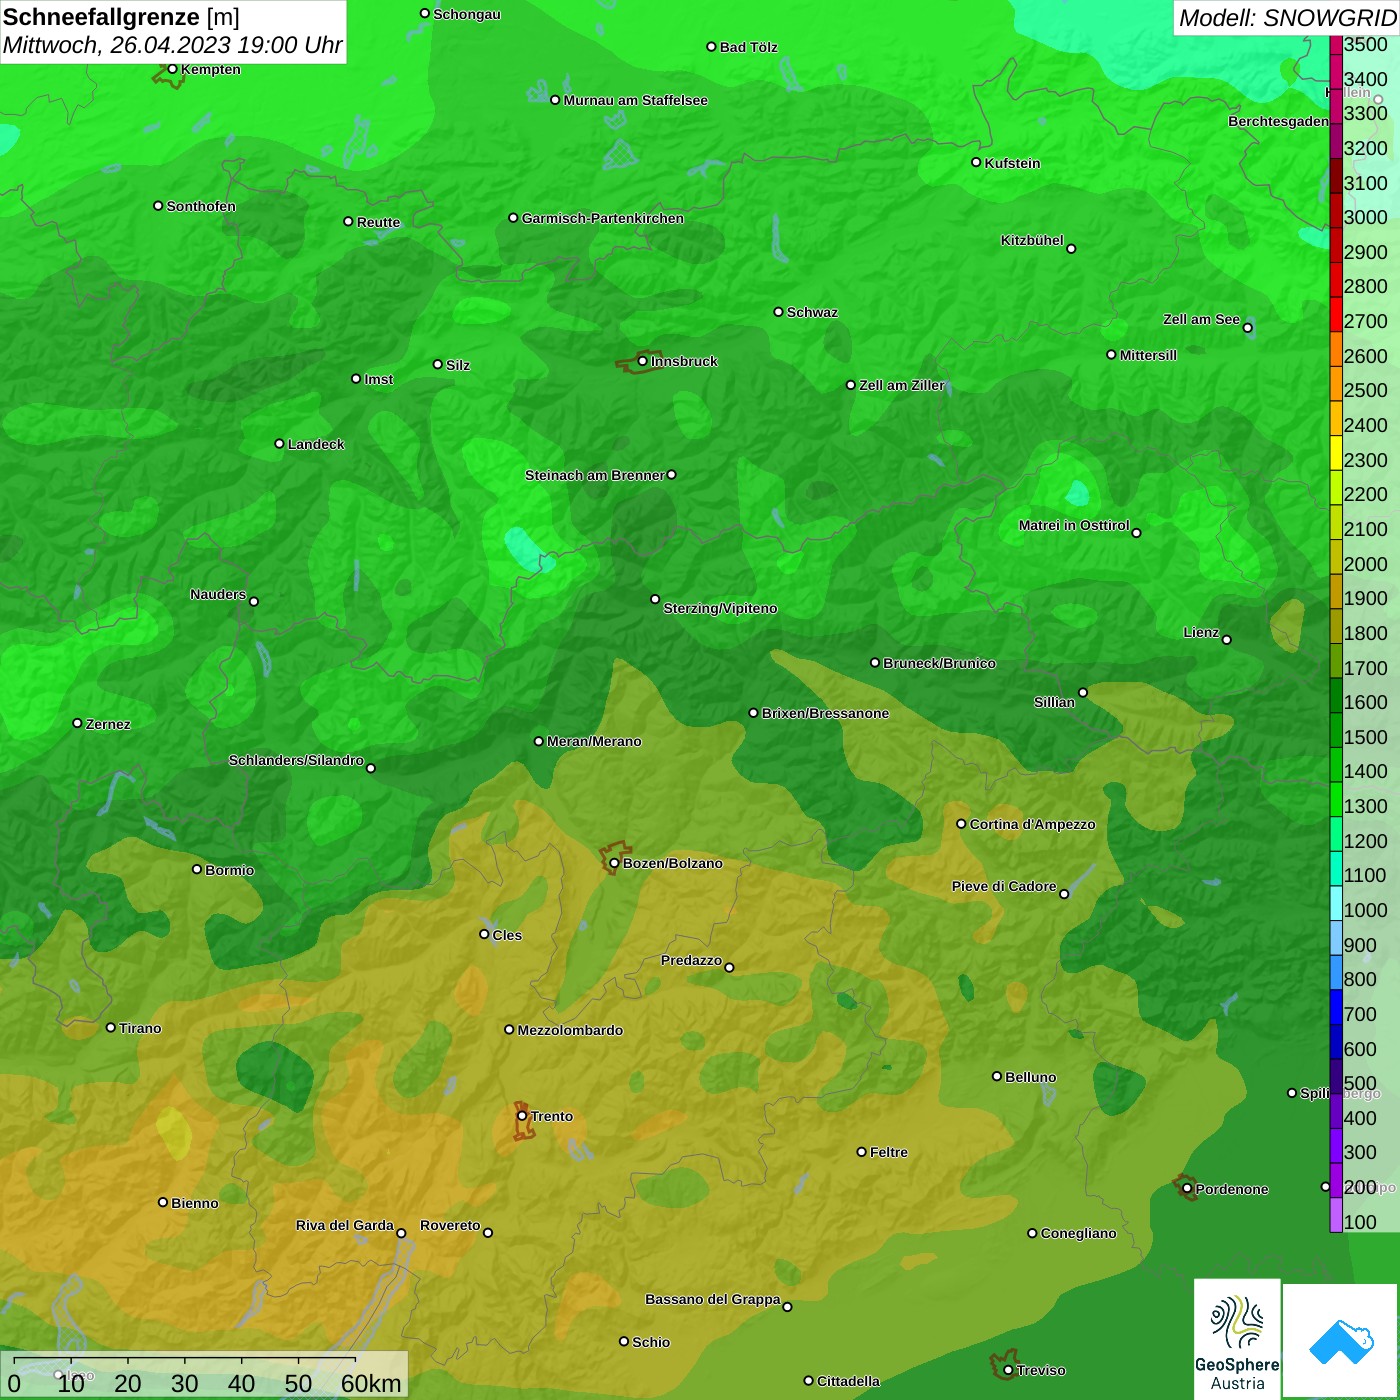Select the Riva del Garda marker
The image size is (1400, 1400).
coord(401,1233)
